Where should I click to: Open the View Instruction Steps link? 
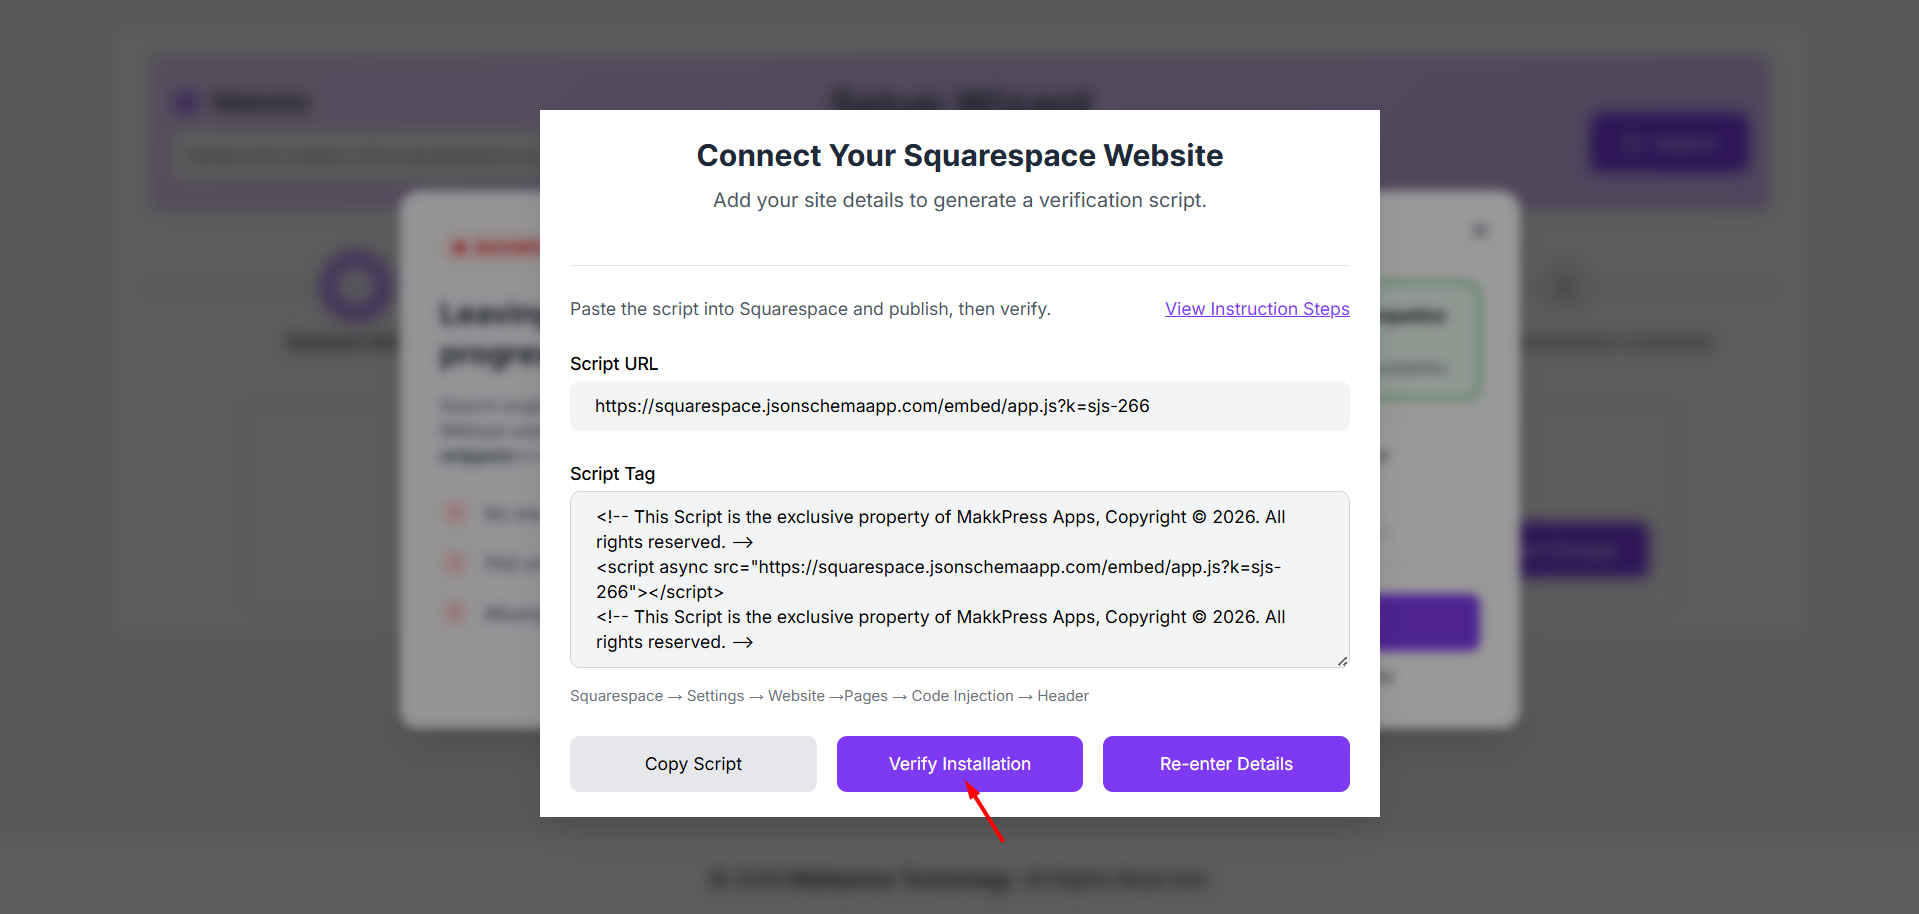1257,309
